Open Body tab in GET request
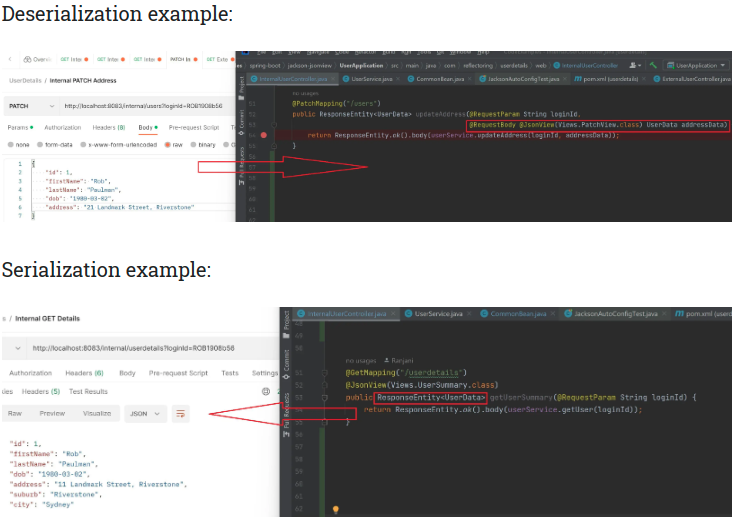Screen dimensions: 741x524 127,373
